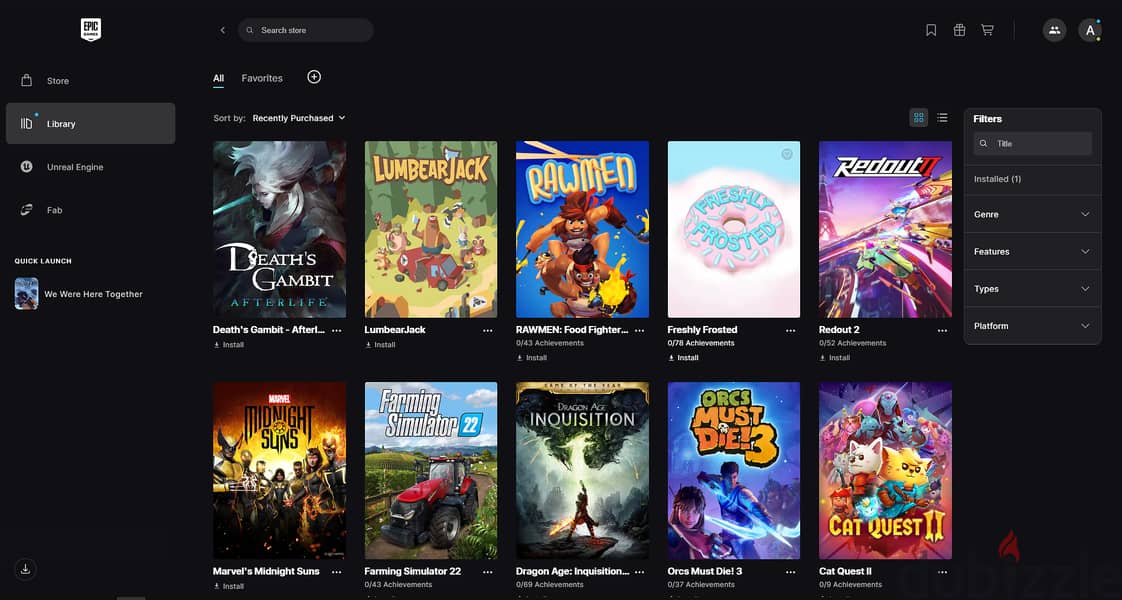Install RAWMEN: Food Fighter
Viewport: 1122px width, 600px height.
tap(532, 358)
